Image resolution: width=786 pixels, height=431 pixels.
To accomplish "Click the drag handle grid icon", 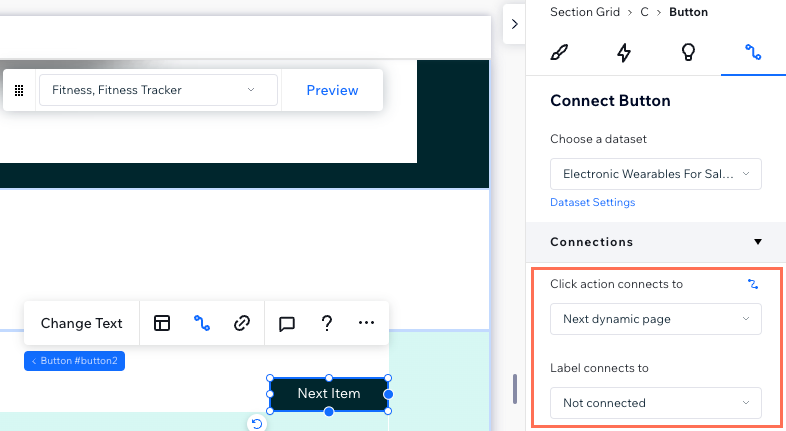I will click(19, 90).
